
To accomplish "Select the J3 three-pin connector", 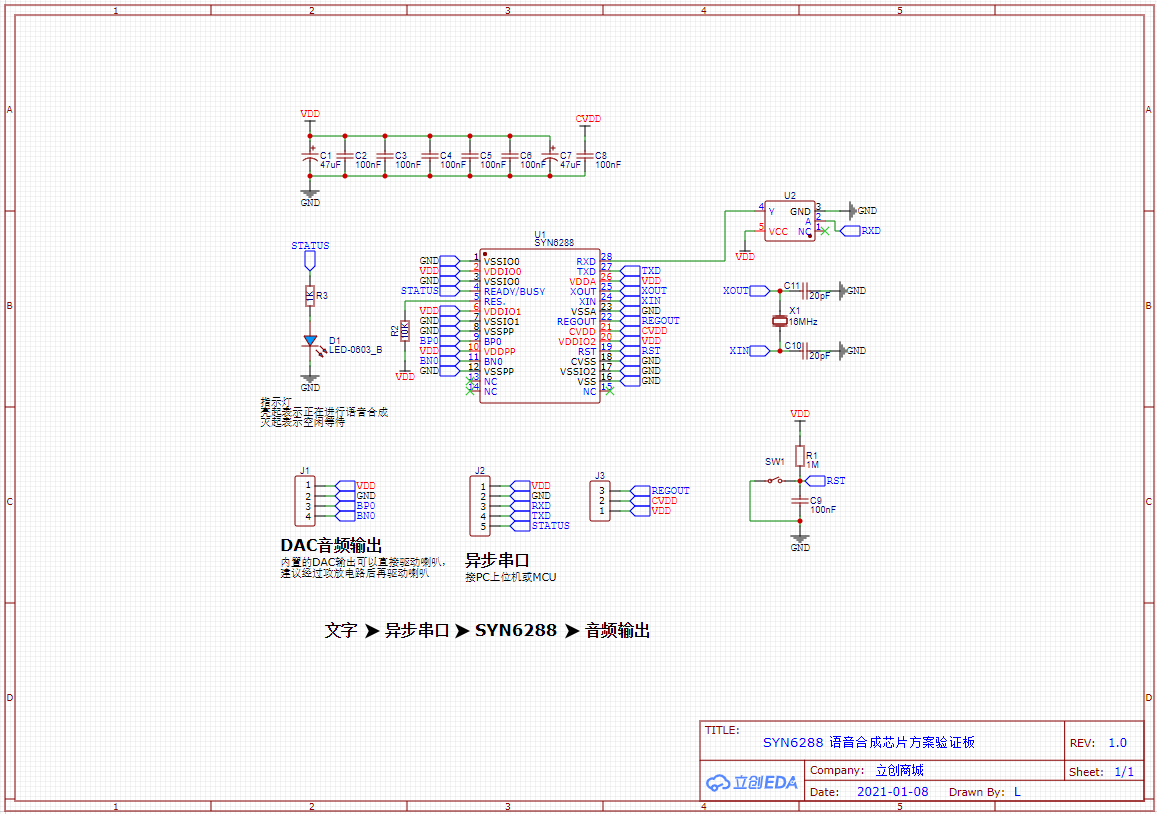I will [600, 501].
